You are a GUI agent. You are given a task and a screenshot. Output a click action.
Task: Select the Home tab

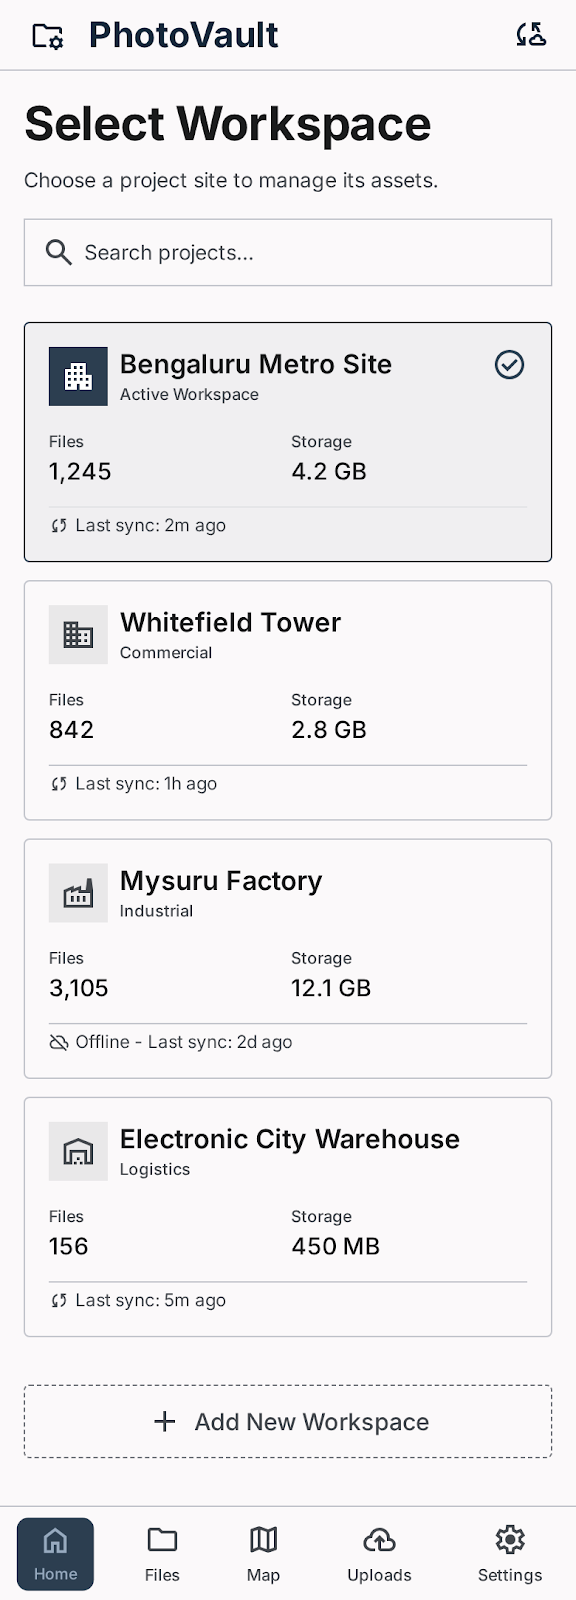point(55,1554)
